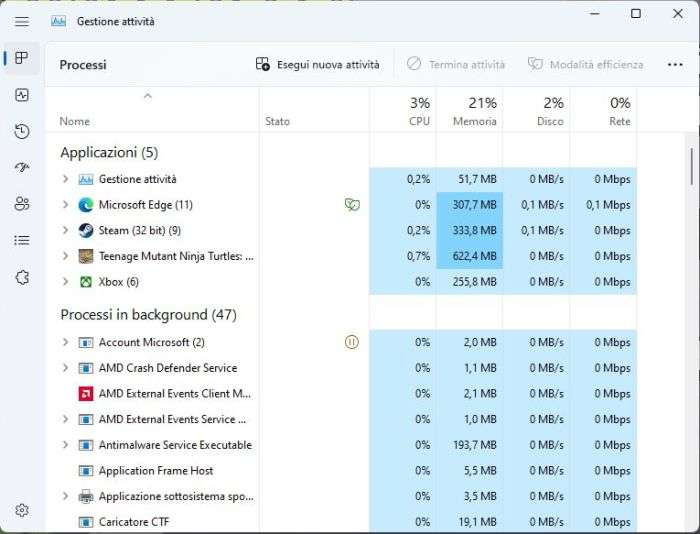
Task: Expand Antimalware Service Executable
Action: [66, 445]
